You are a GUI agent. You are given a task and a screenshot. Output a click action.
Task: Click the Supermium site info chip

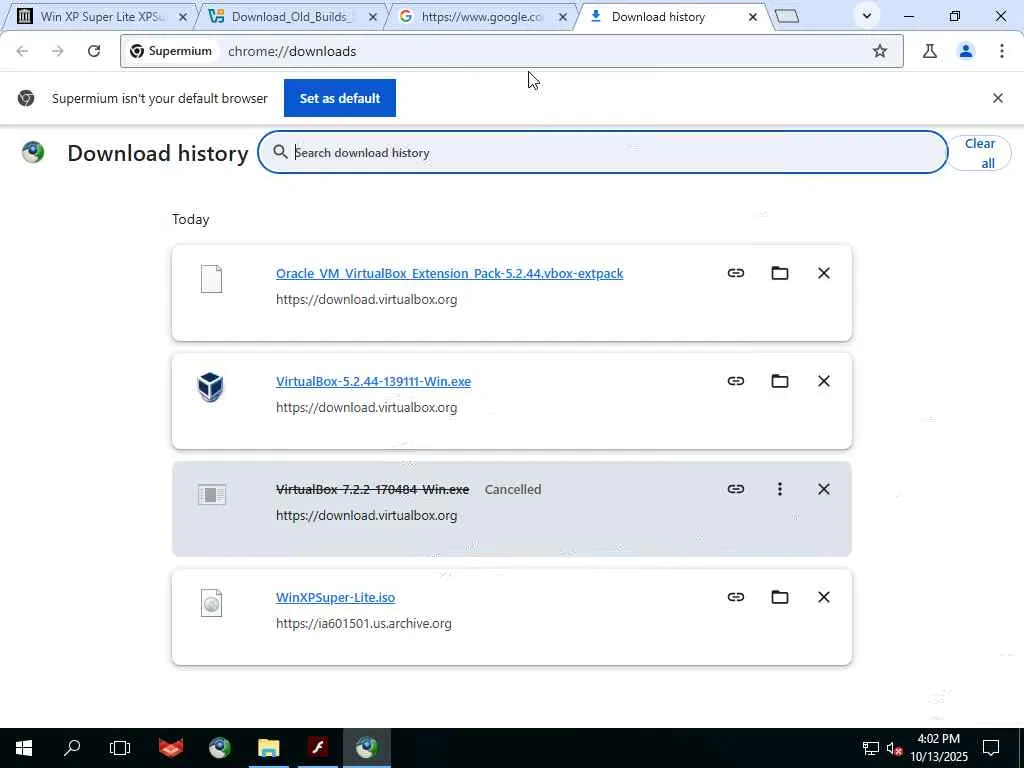pyautogui.click(x=171, y=51)
